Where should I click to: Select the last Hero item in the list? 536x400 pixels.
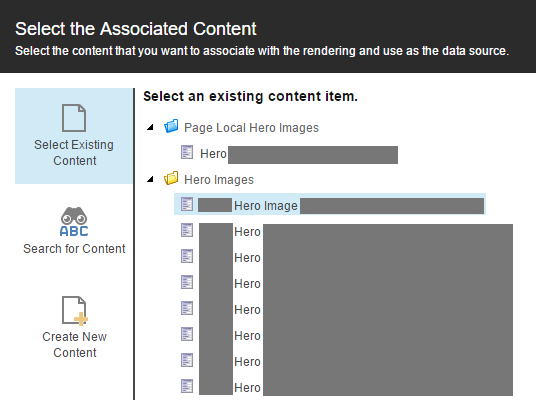pos(247,388)
